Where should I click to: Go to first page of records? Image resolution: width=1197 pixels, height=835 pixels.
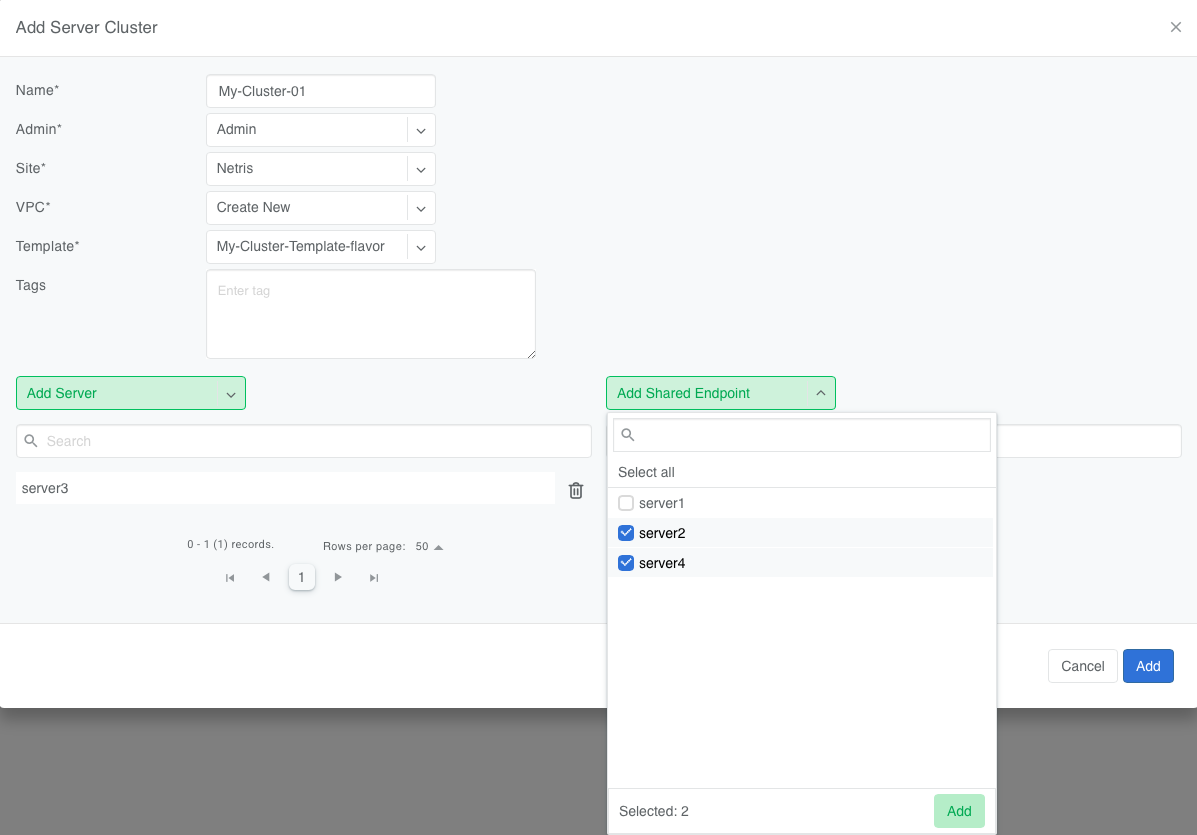coord(230,578)
